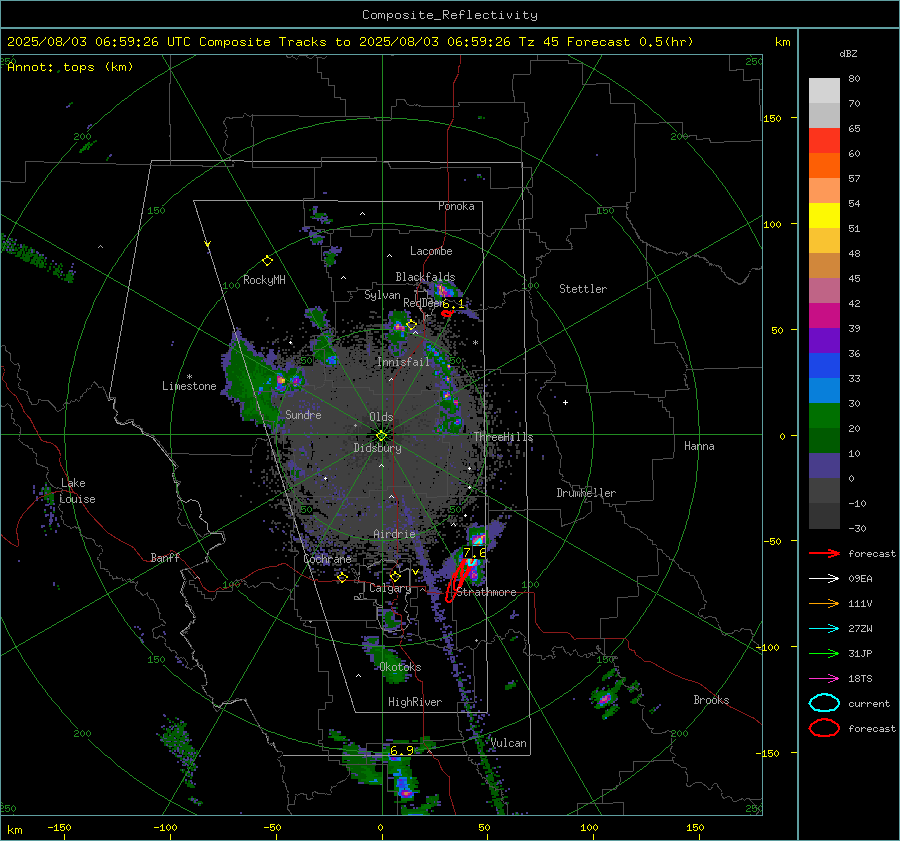Click the white plus marker east of ThreeHills
This screenshot has height=841, width=900.
click(x=565, y=402)
